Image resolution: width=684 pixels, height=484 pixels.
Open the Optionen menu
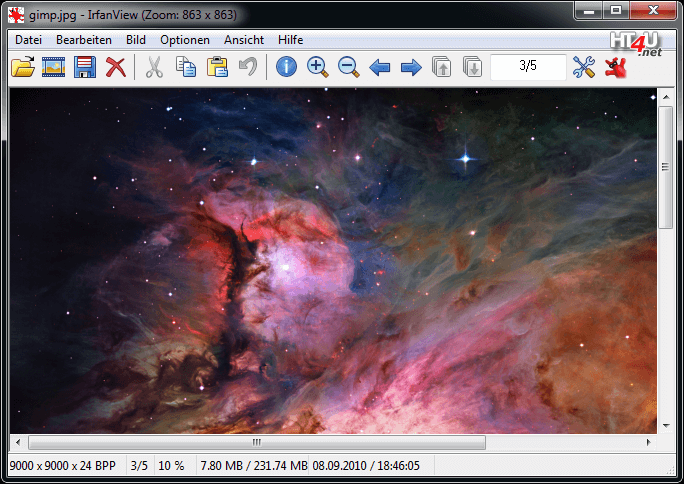pyautogui.click(x=185, y=40)
